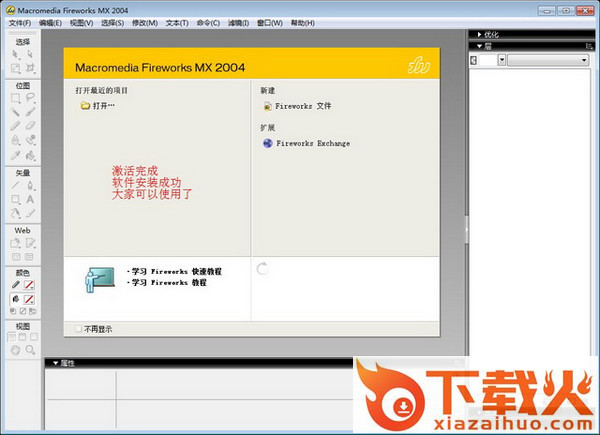
Task: Open 学习 Fireworks 快速教程 link
Action: (x=176, y=271)
